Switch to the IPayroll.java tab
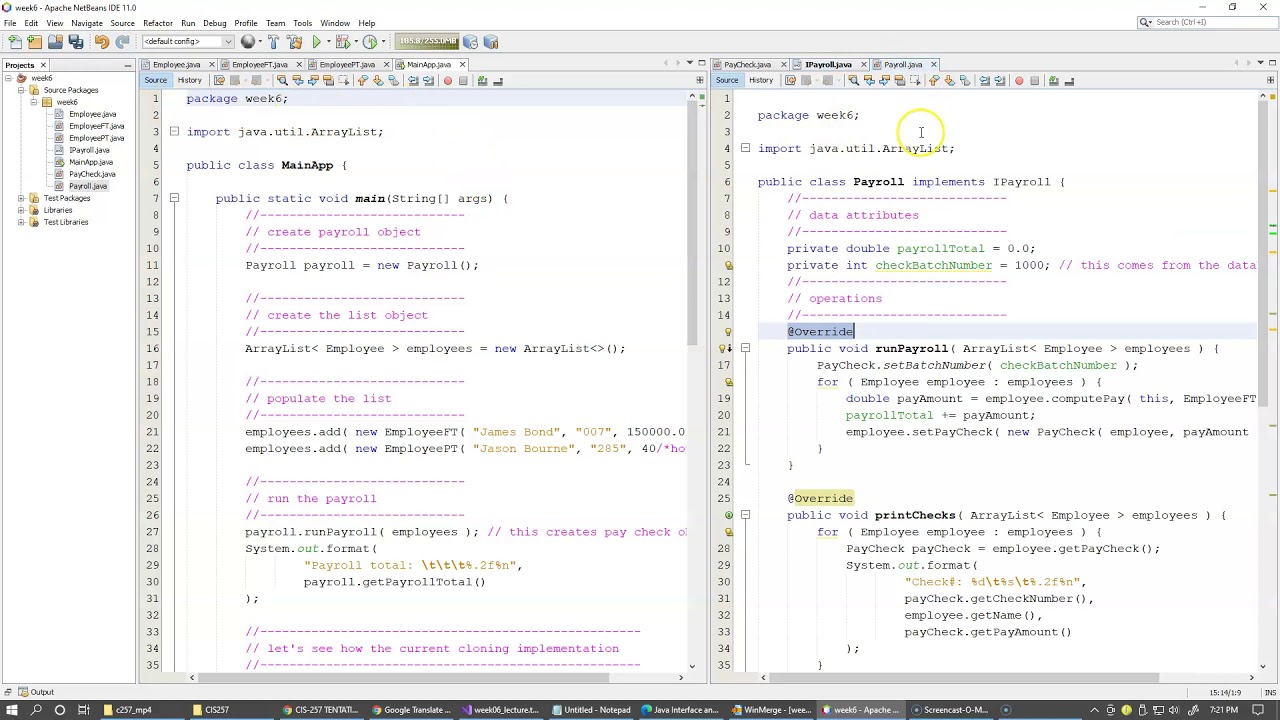The height and width of the screenshot is (720, 1280). (x=828, y=65)
